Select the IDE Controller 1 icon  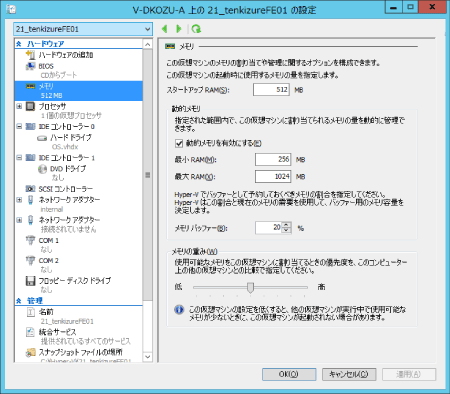coord(30,158)
